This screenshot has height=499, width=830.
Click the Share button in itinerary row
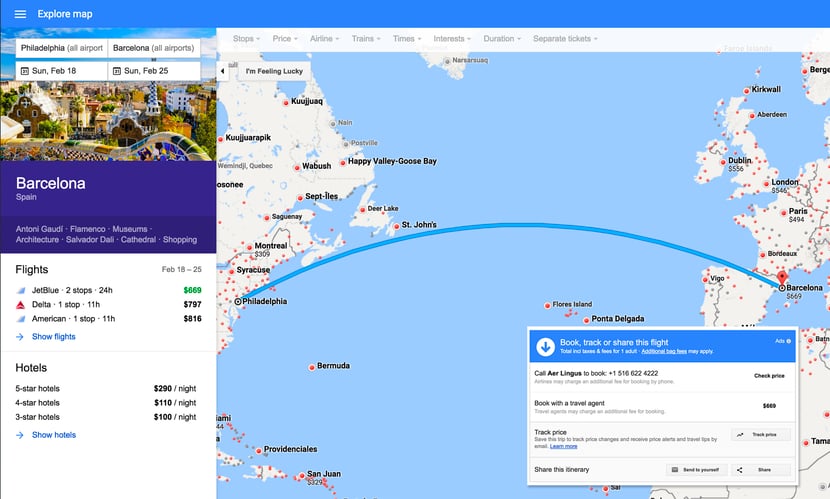point(761,469)
